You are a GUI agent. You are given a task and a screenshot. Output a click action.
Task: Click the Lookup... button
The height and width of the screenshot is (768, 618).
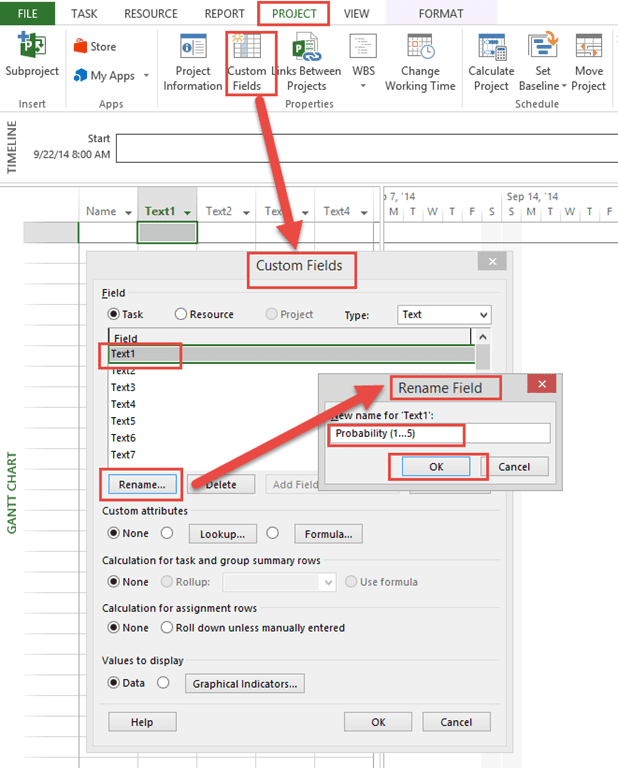(x=223, y=534)
